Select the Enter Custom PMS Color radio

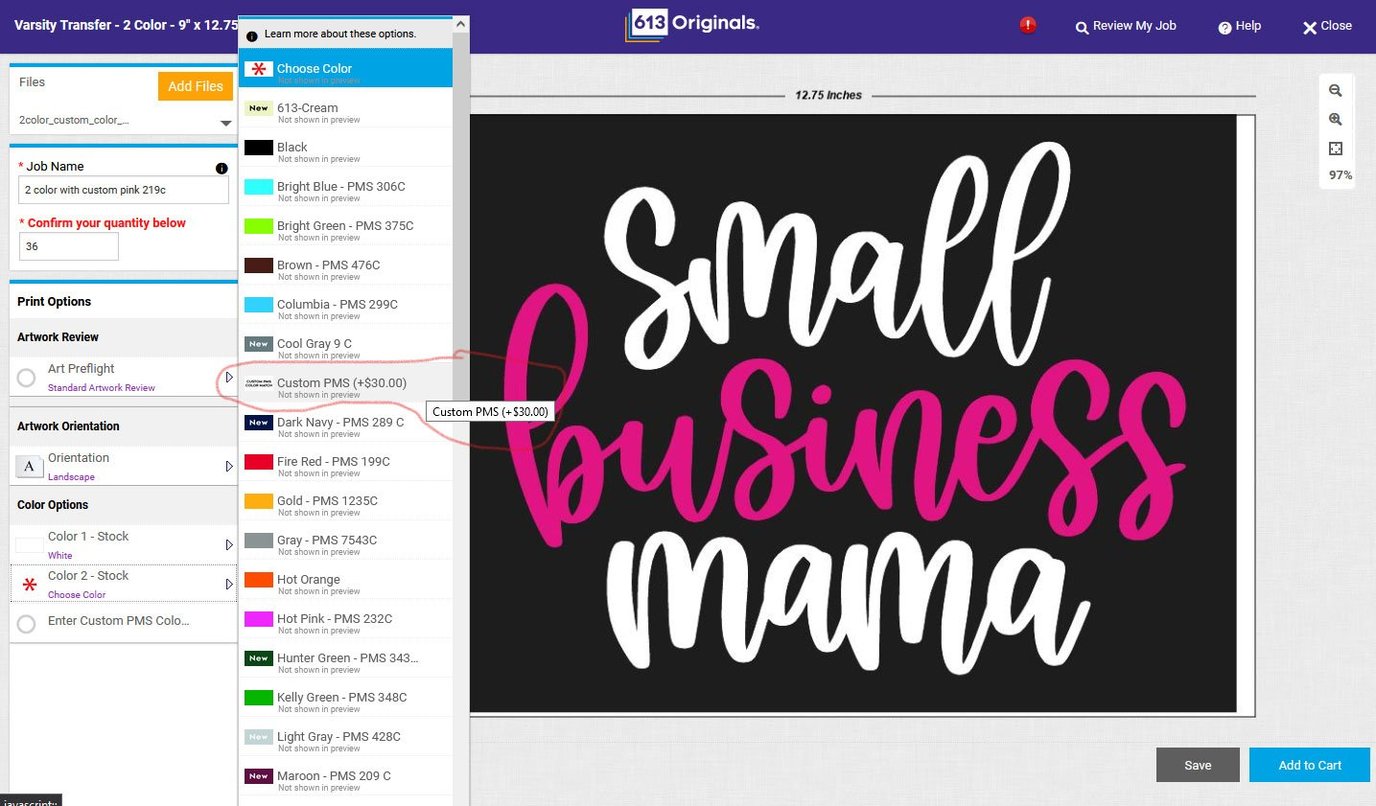27,623
